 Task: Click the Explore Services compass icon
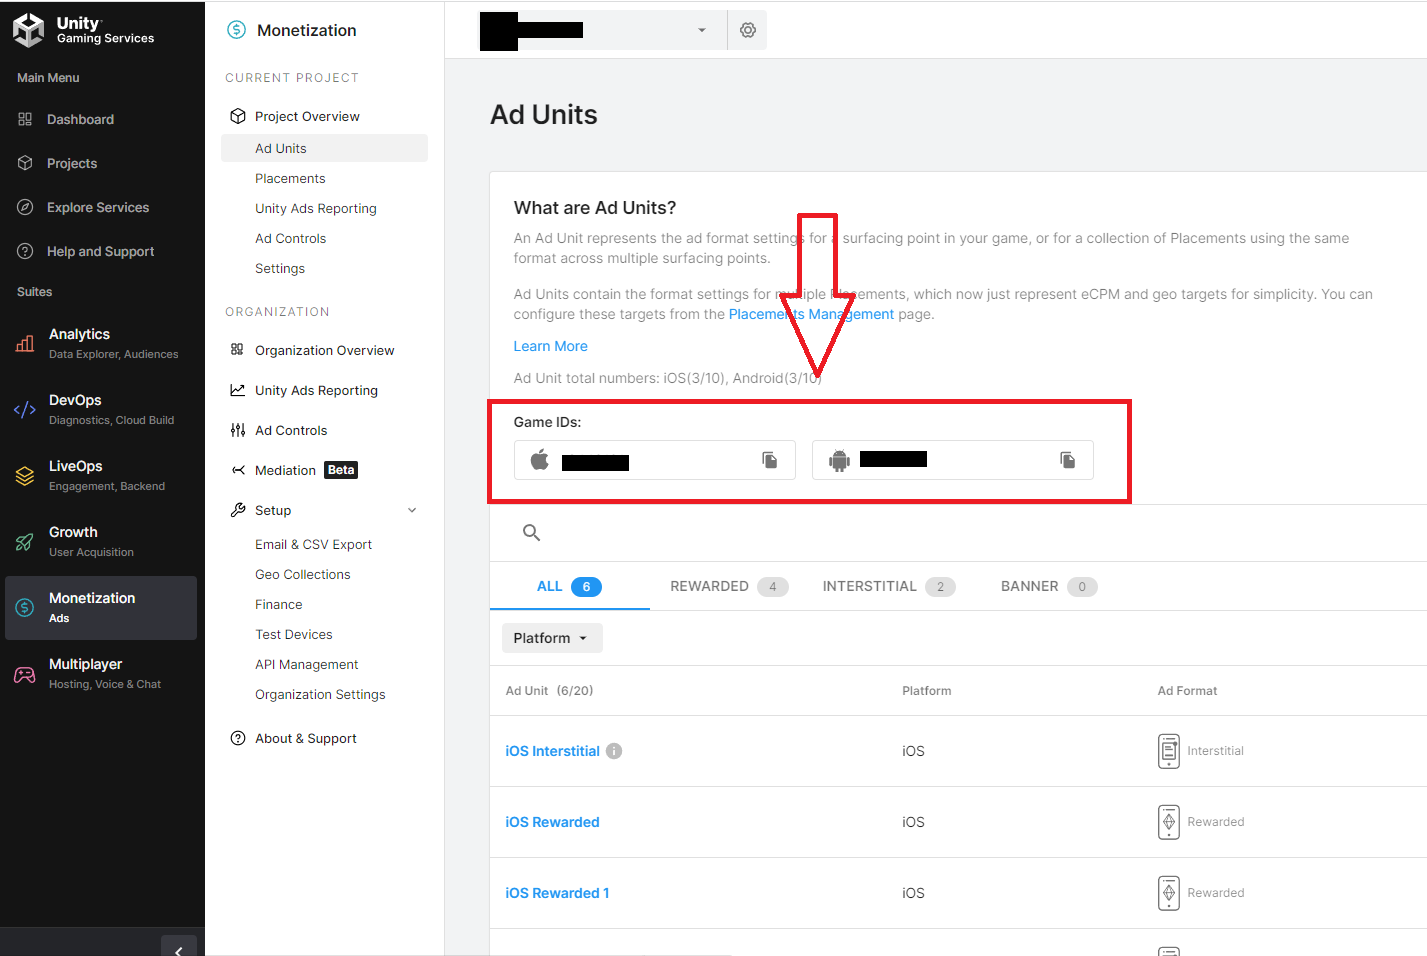pos(25,207)
